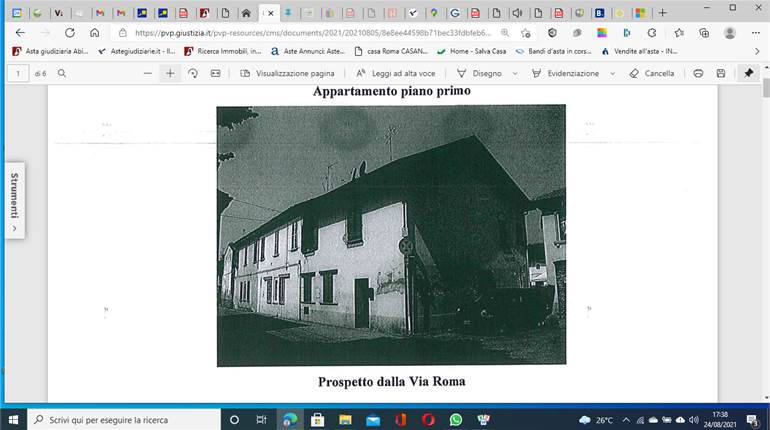Viewport: 770px width, 430px height.
Task: Click the page number input field
Action: (18, 73)
